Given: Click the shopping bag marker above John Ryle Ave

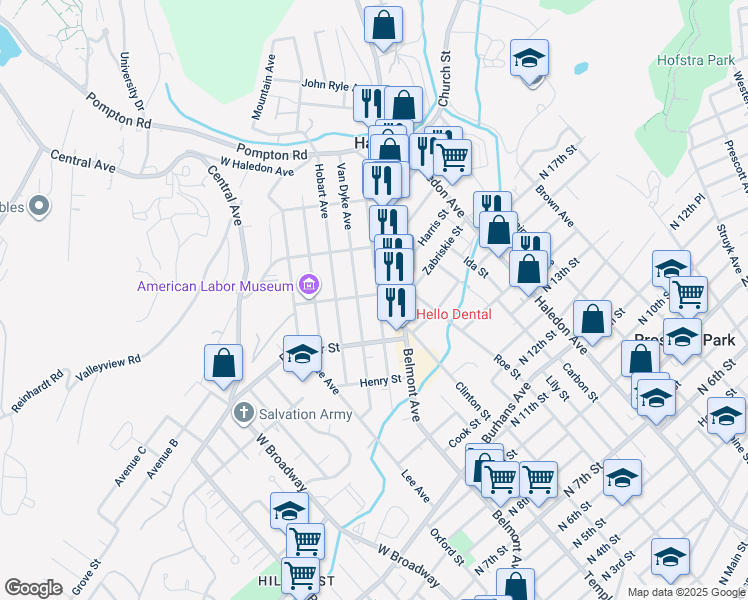Looking at the screenshot, I should click(x=383, y=25).
